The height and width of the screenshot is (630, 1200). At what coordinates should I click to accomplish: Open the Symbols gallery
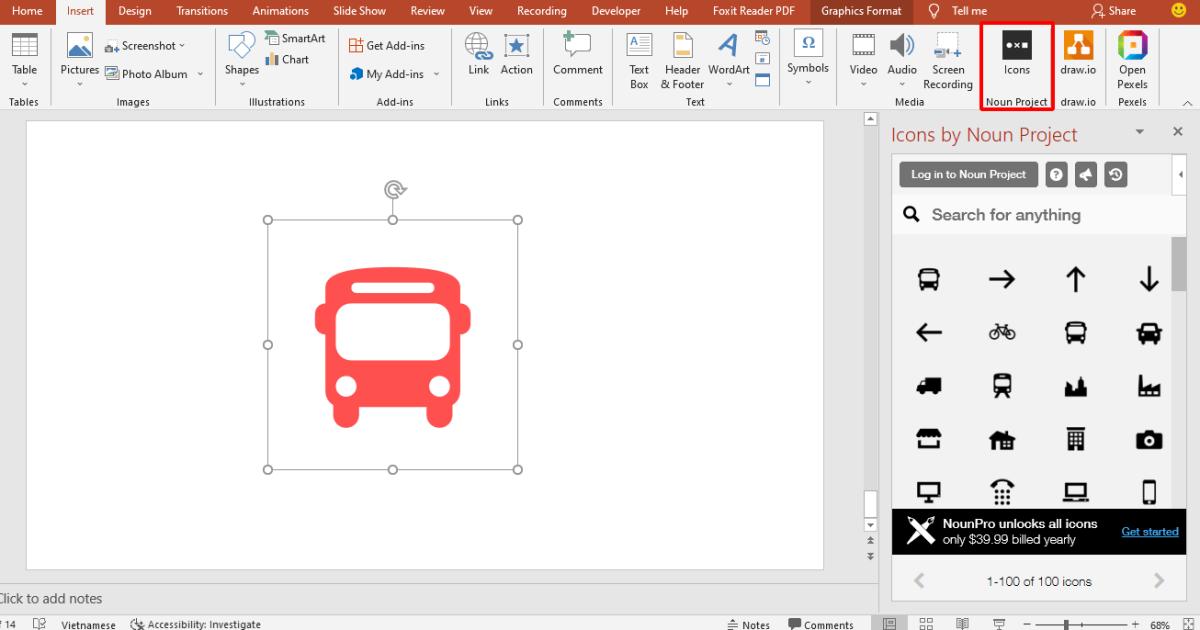coord(808,55)
